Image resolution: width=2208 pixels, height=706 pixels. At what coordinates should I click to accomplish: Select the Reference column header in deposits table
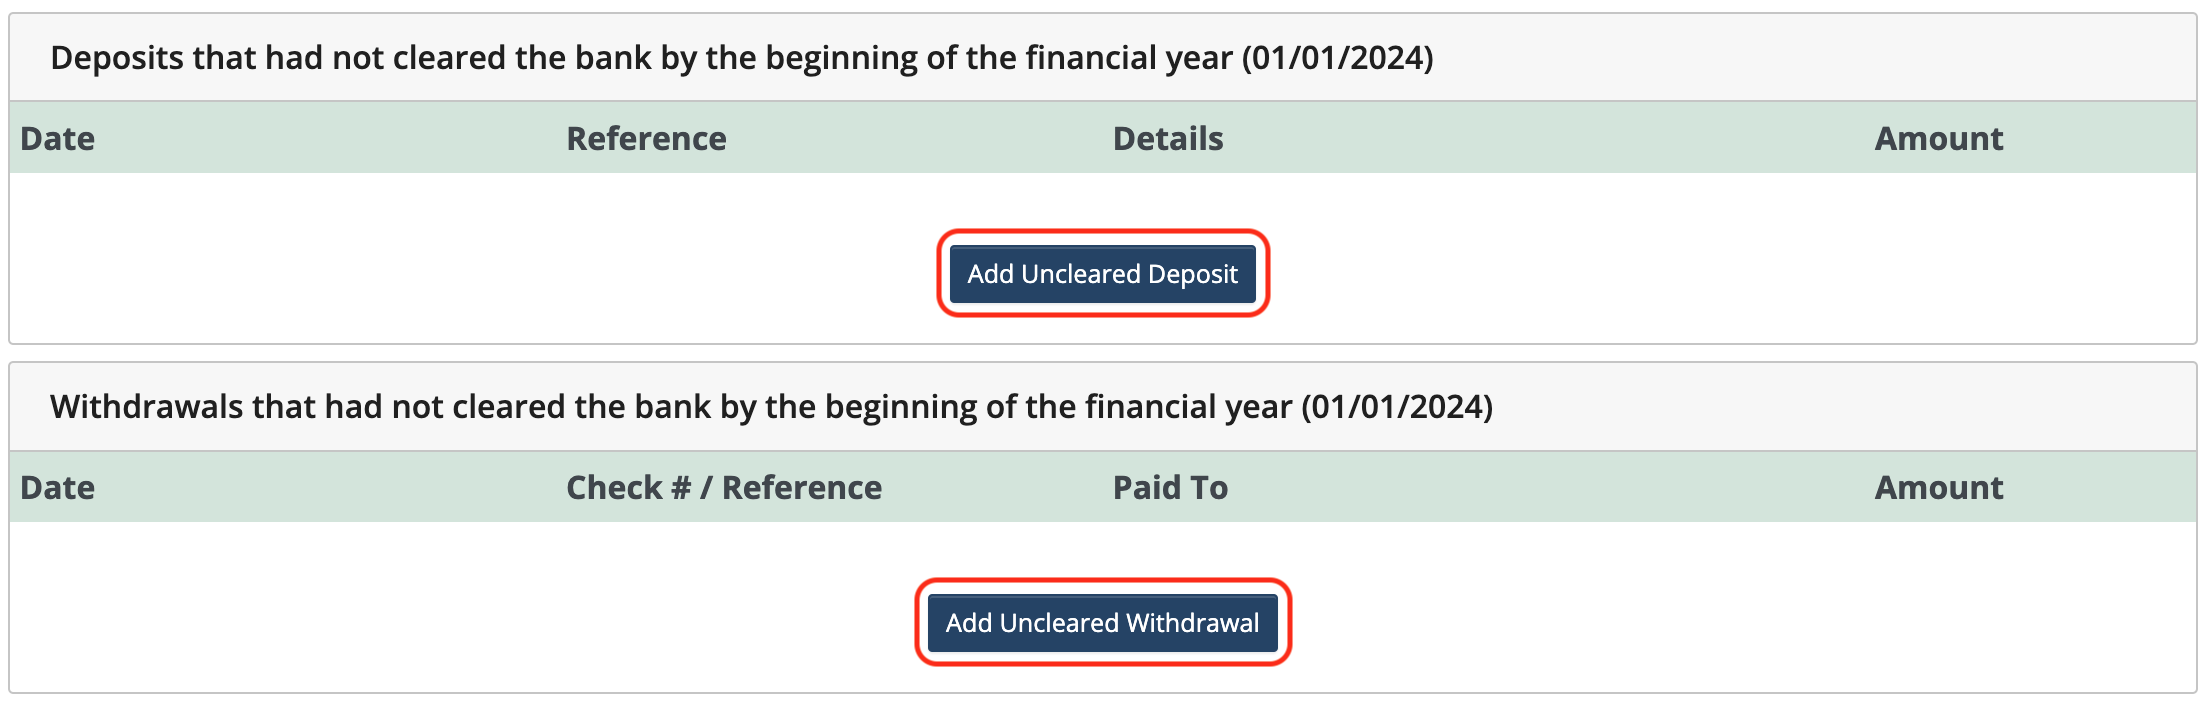[x=646, y=138]
